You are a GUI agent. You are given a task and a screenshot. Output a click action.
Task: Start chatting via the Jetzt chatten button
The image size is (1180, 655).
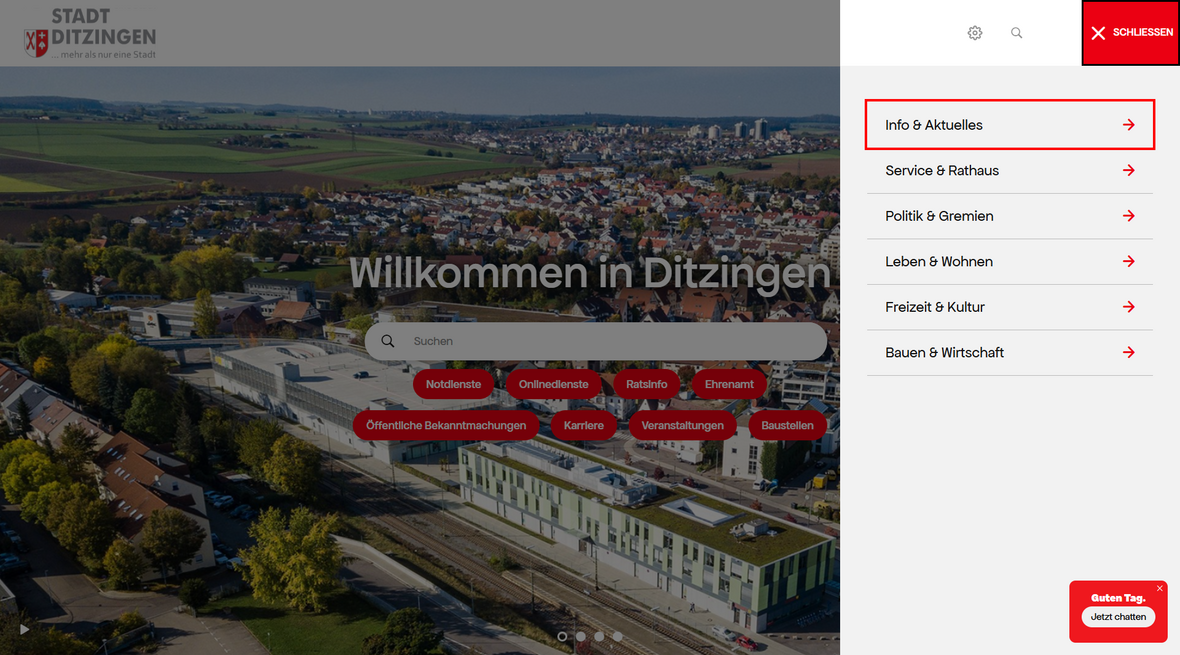pos(1118,617)
